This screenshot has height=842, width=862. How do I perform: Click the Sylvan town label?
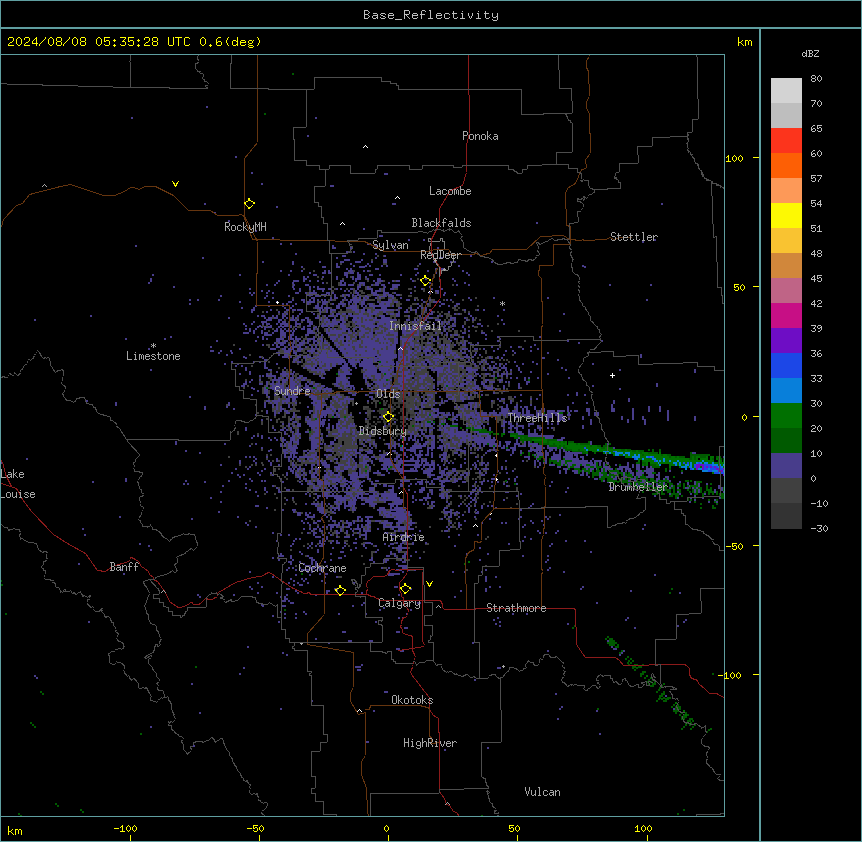pyautogui.click(x=390, y=245)
